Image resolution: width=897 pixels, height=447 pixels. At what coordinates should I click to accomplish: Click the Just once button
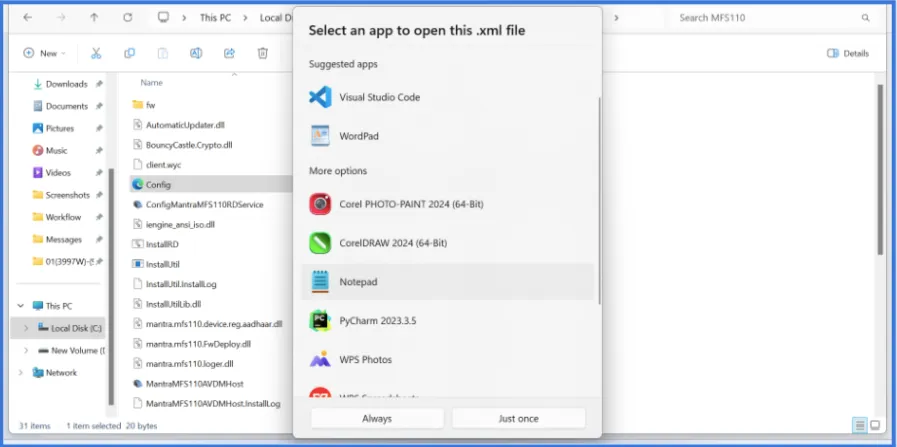point(518,418)
